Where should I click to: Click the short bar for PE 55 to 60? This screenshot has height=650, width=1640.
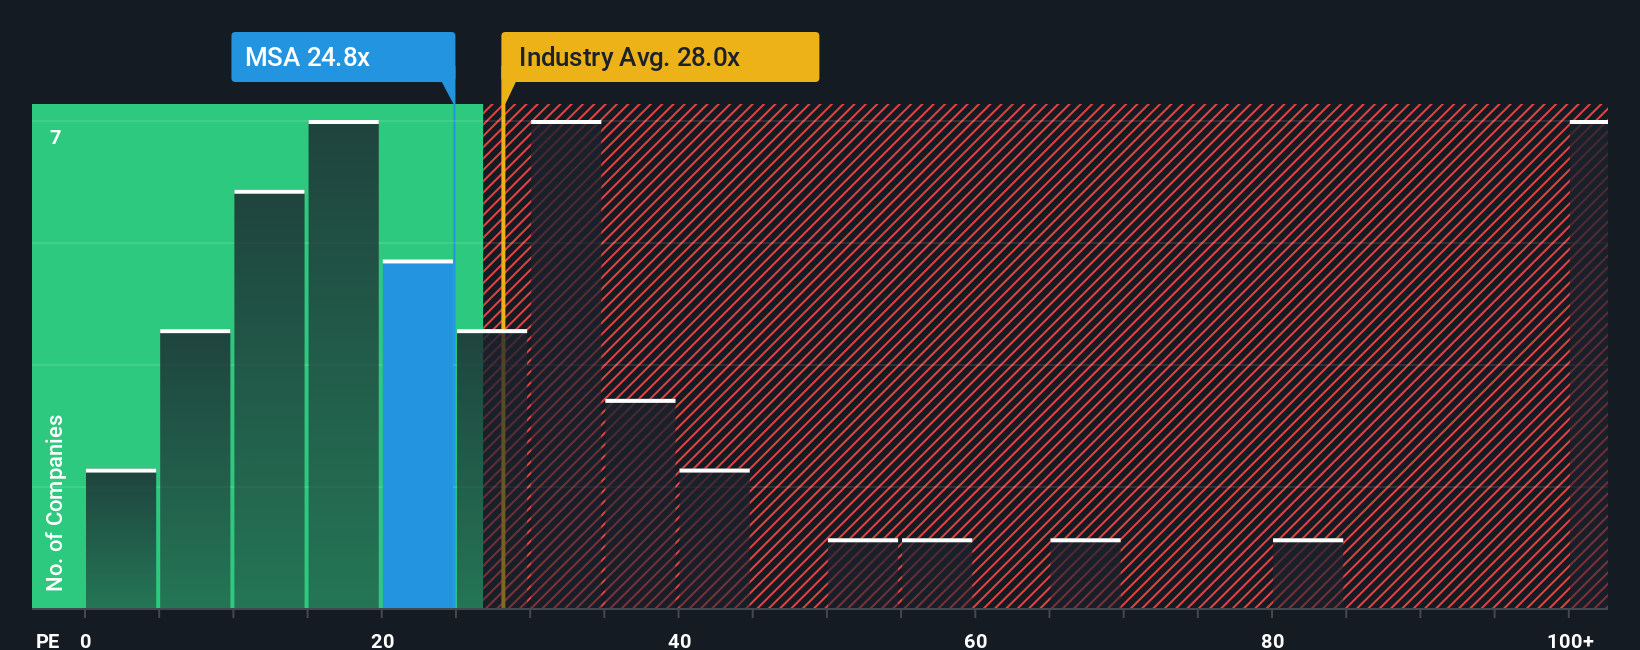[937, 573]
